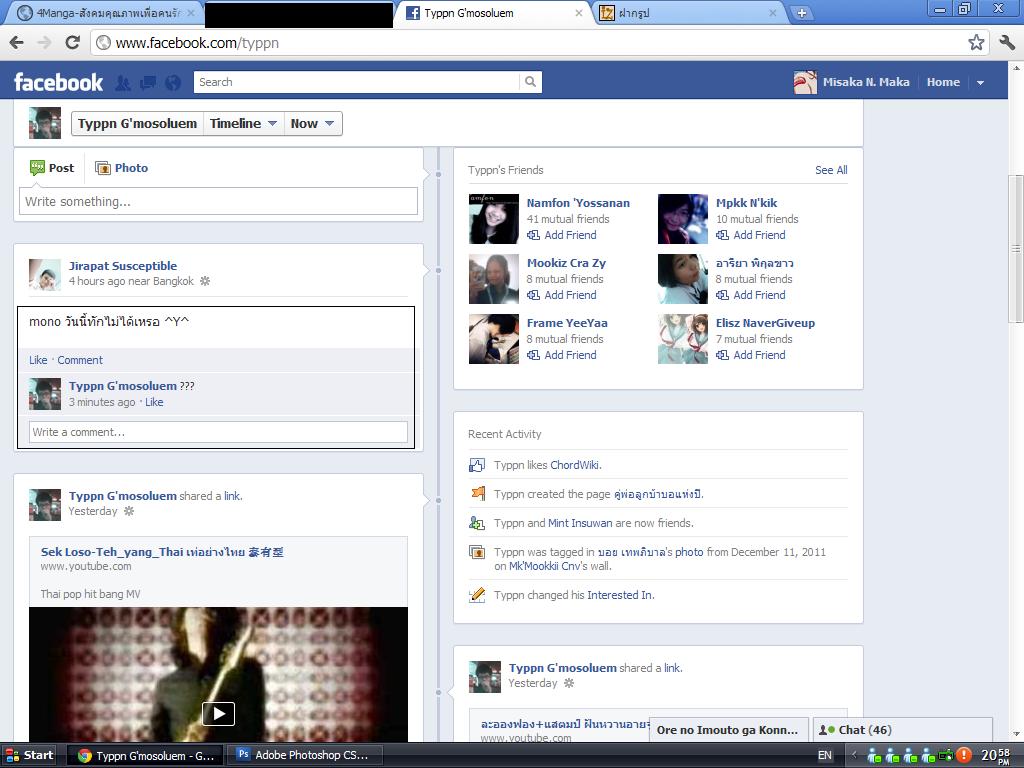
Task: Select the Post tab in composer
Action: (x=52, y=168)
